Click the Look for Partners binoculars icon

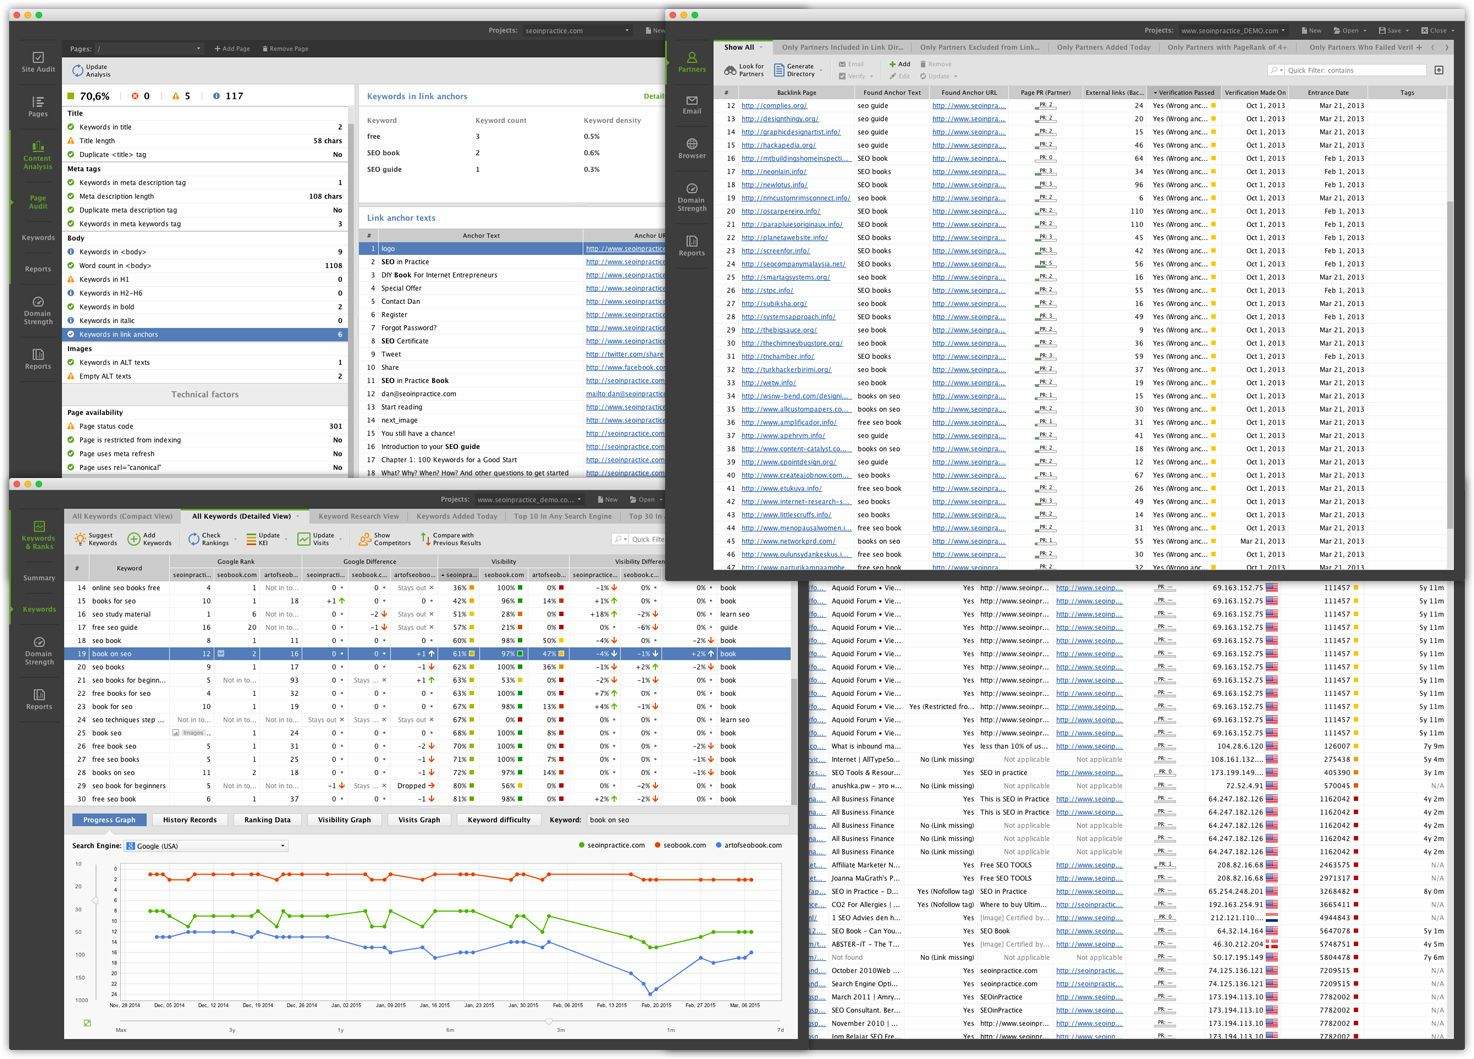click(x=730, y=70)
